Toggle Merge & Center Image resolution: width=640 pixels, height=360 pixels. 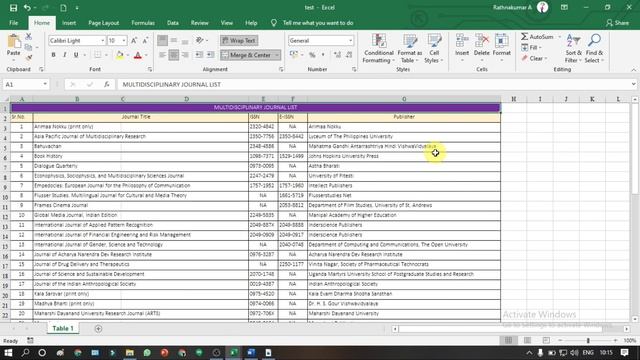coord(247,55)
